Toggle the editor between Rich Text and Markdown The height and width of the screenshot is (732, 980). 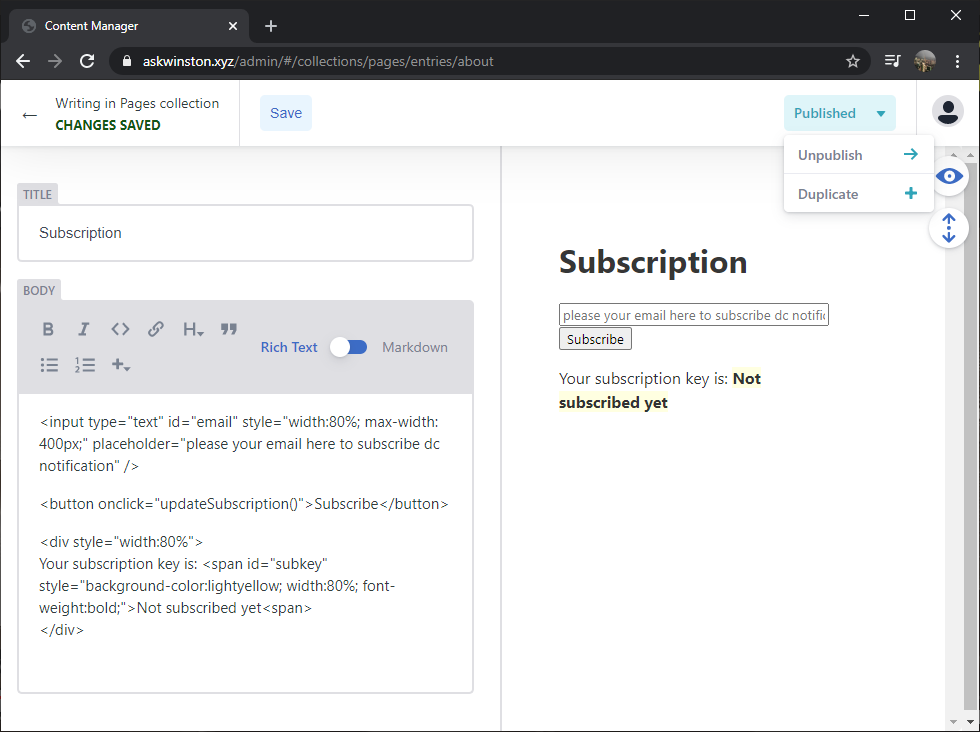point(348,346)
